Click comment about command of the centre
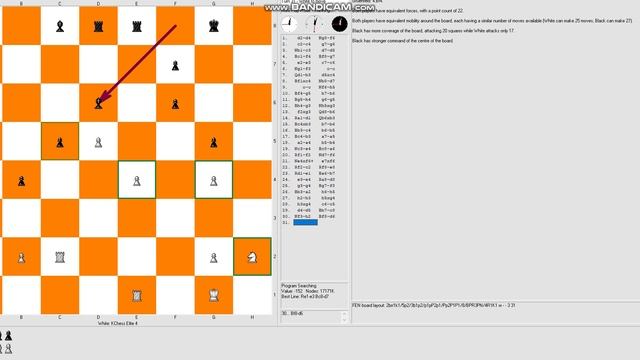 pos(402,41)
